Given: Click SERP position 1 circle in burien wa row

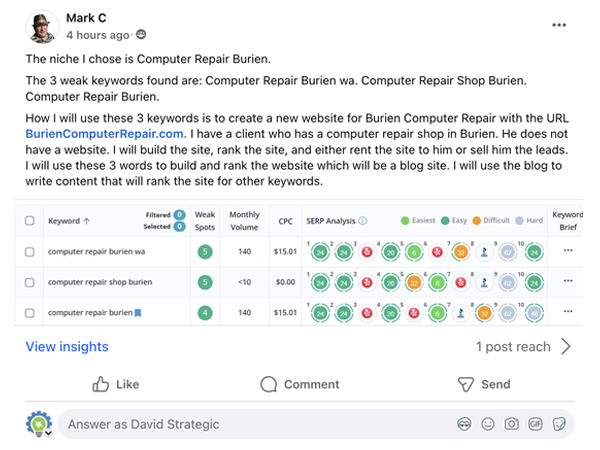Looking at the screenshot, I should [320, 252].
